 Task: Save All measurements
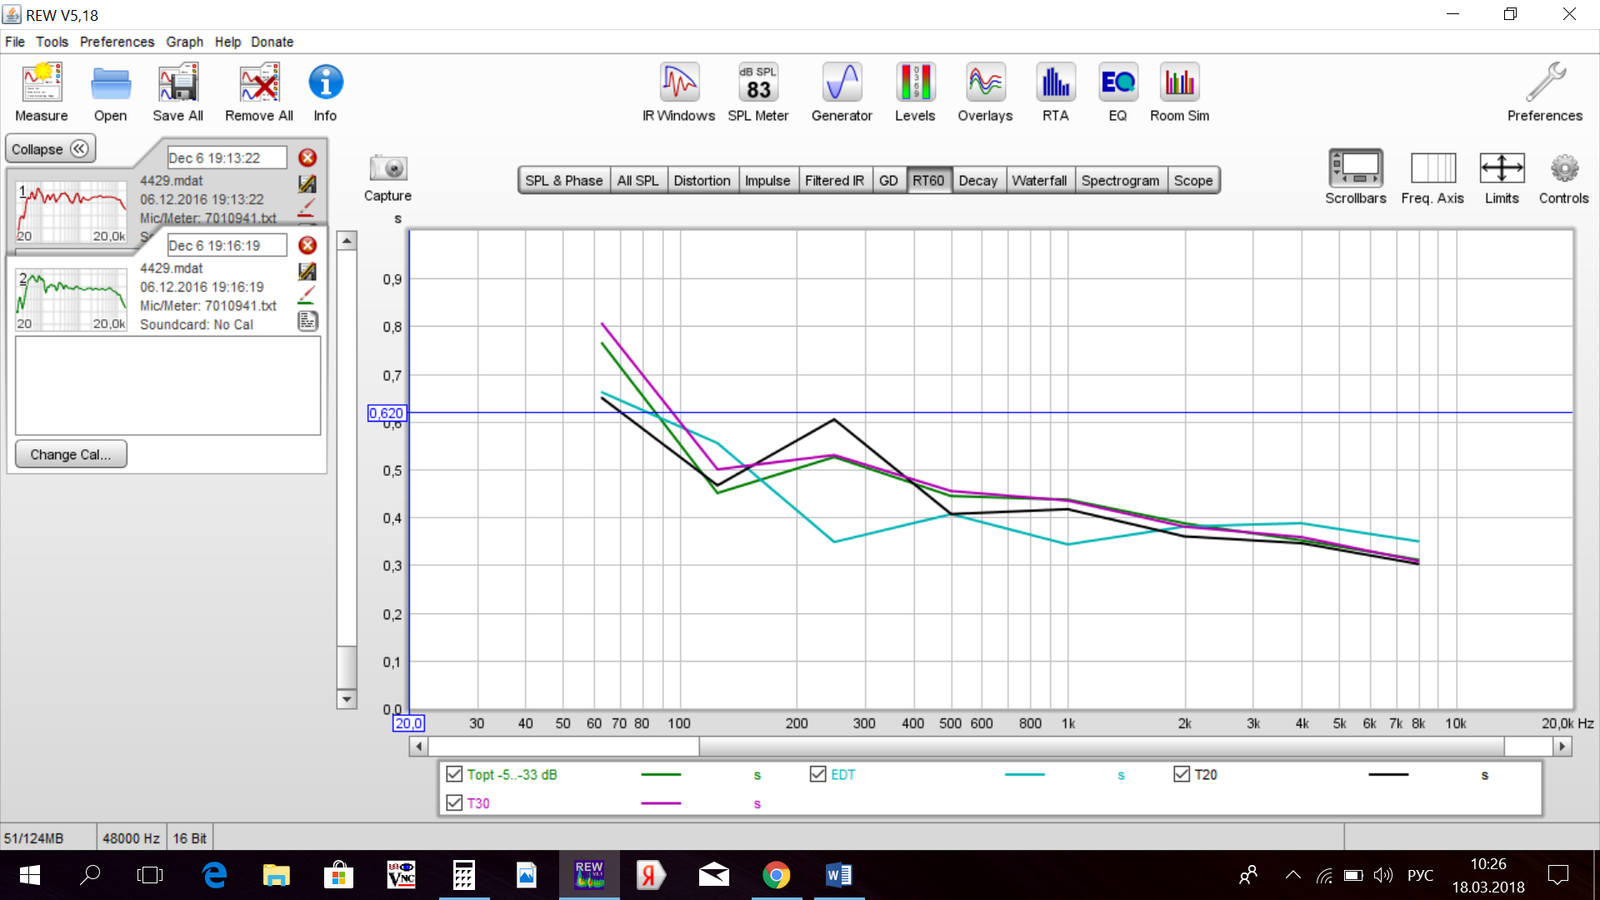(178, 92)
